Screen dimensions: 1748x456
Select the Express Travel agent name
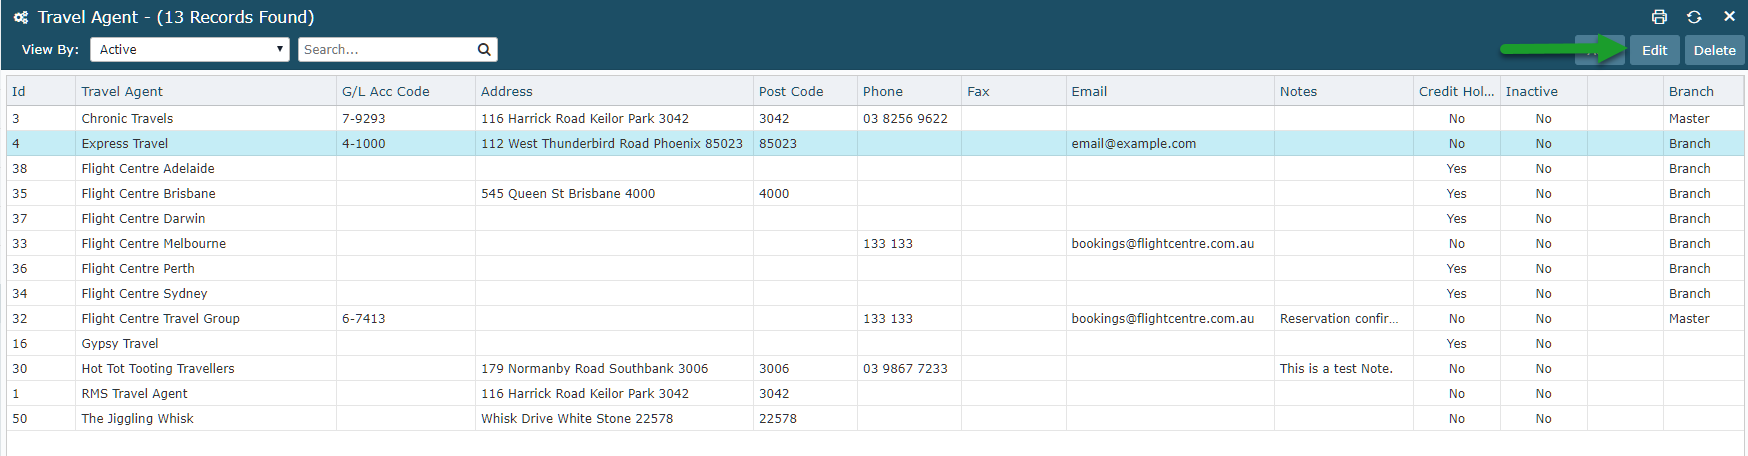[x=125, y=143]
